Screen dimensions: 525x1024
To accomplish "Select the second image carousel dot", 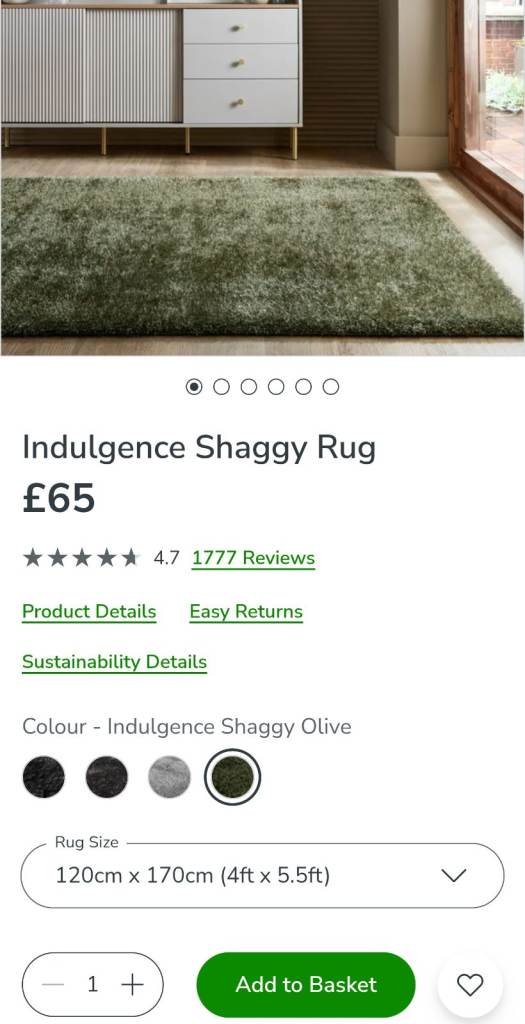I will tap(221, 387).
